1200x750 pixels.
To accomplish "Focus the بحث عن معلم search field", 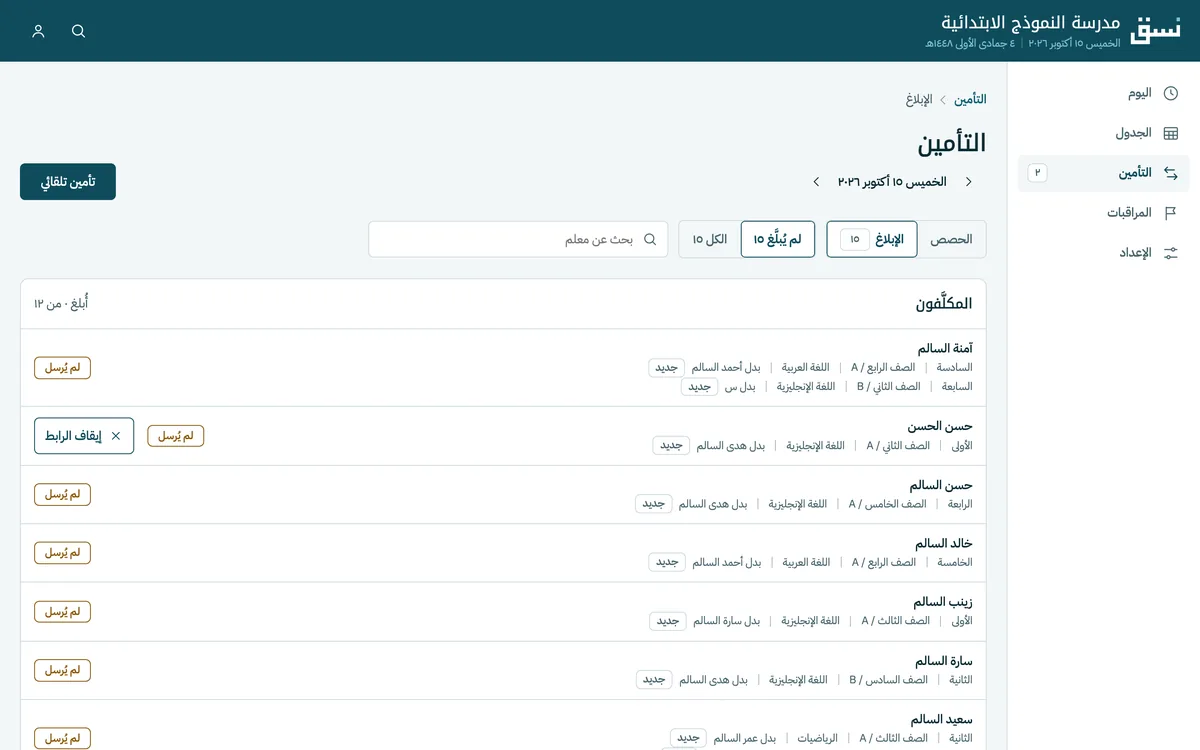I will 518,239.
